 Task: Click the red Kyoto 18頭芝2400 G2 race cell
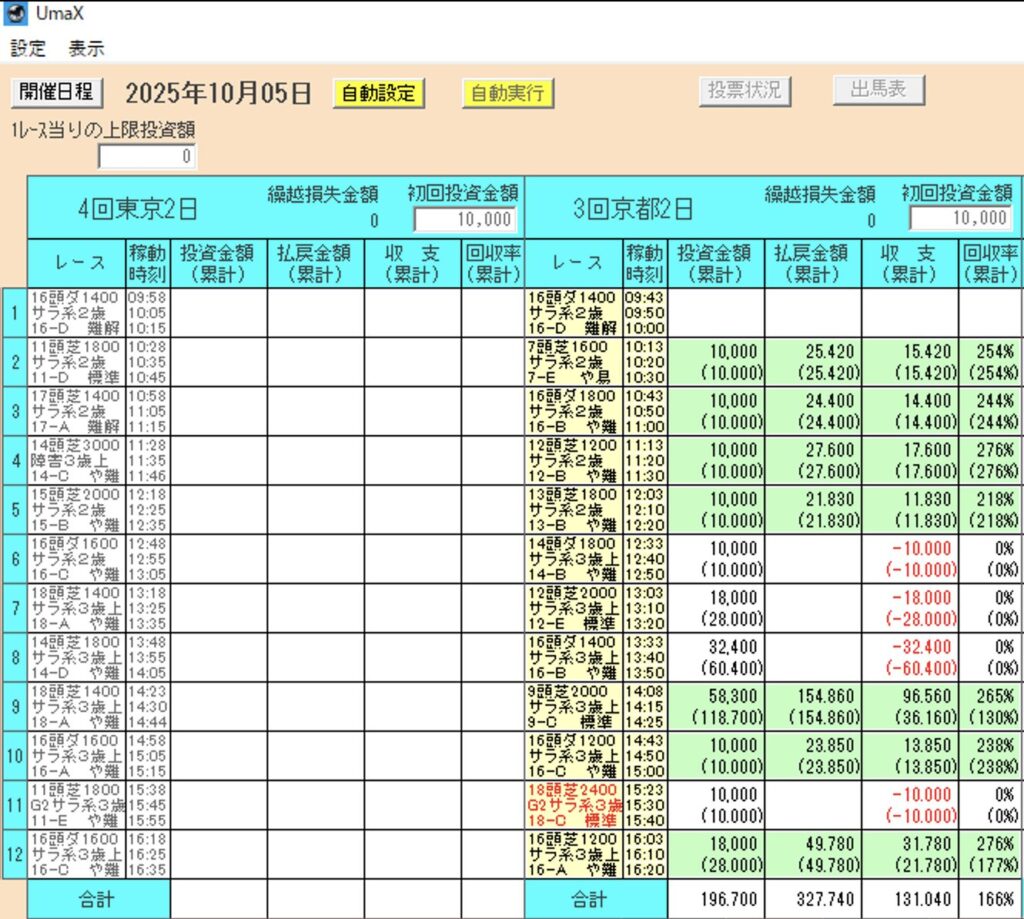(x=573, y=804)
